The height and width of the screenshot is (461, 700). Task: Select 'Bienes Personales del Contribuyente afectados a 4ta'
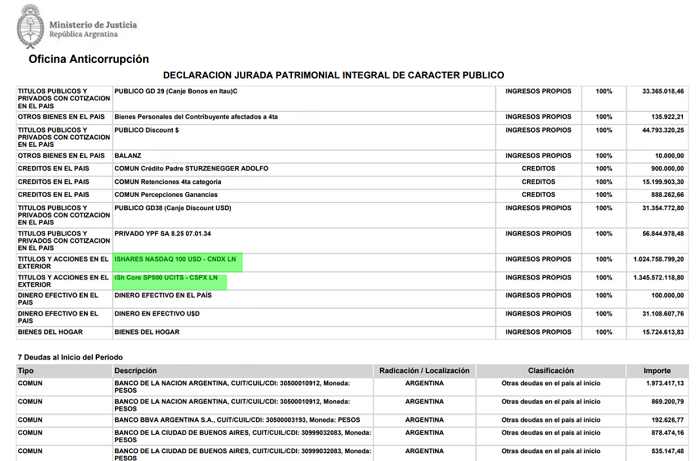click(196, 117)
